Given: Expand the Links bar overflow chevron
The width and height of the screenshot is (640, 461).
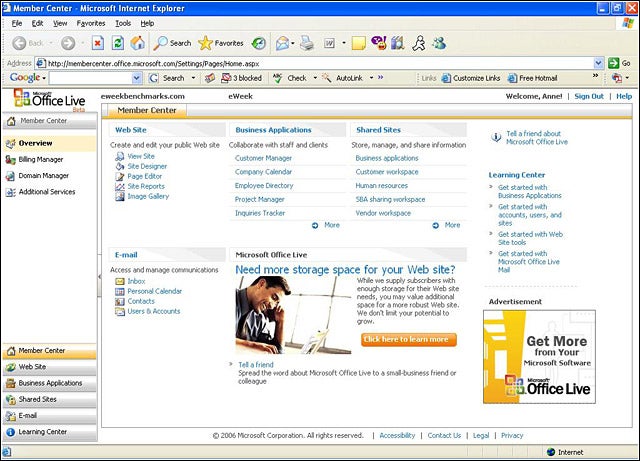Looking at the screenshot, I should pos(595,76).
